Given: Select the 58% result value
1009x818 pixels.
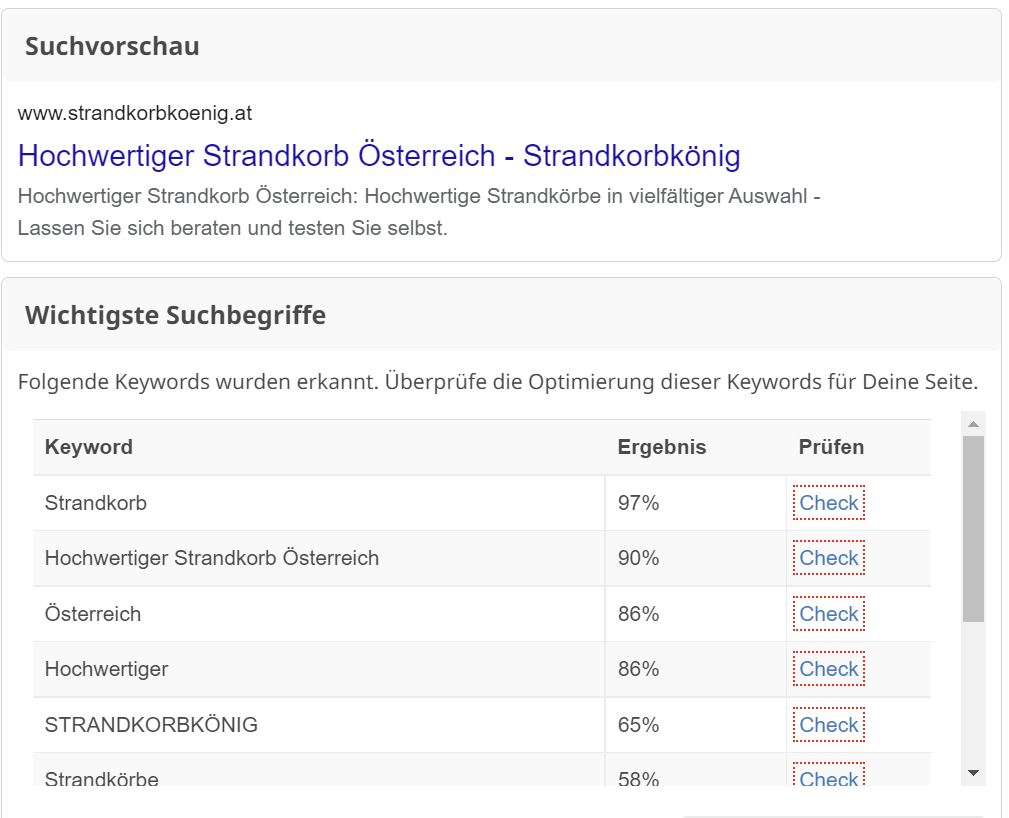Looking at the screenshot, I should click(638, 779).
